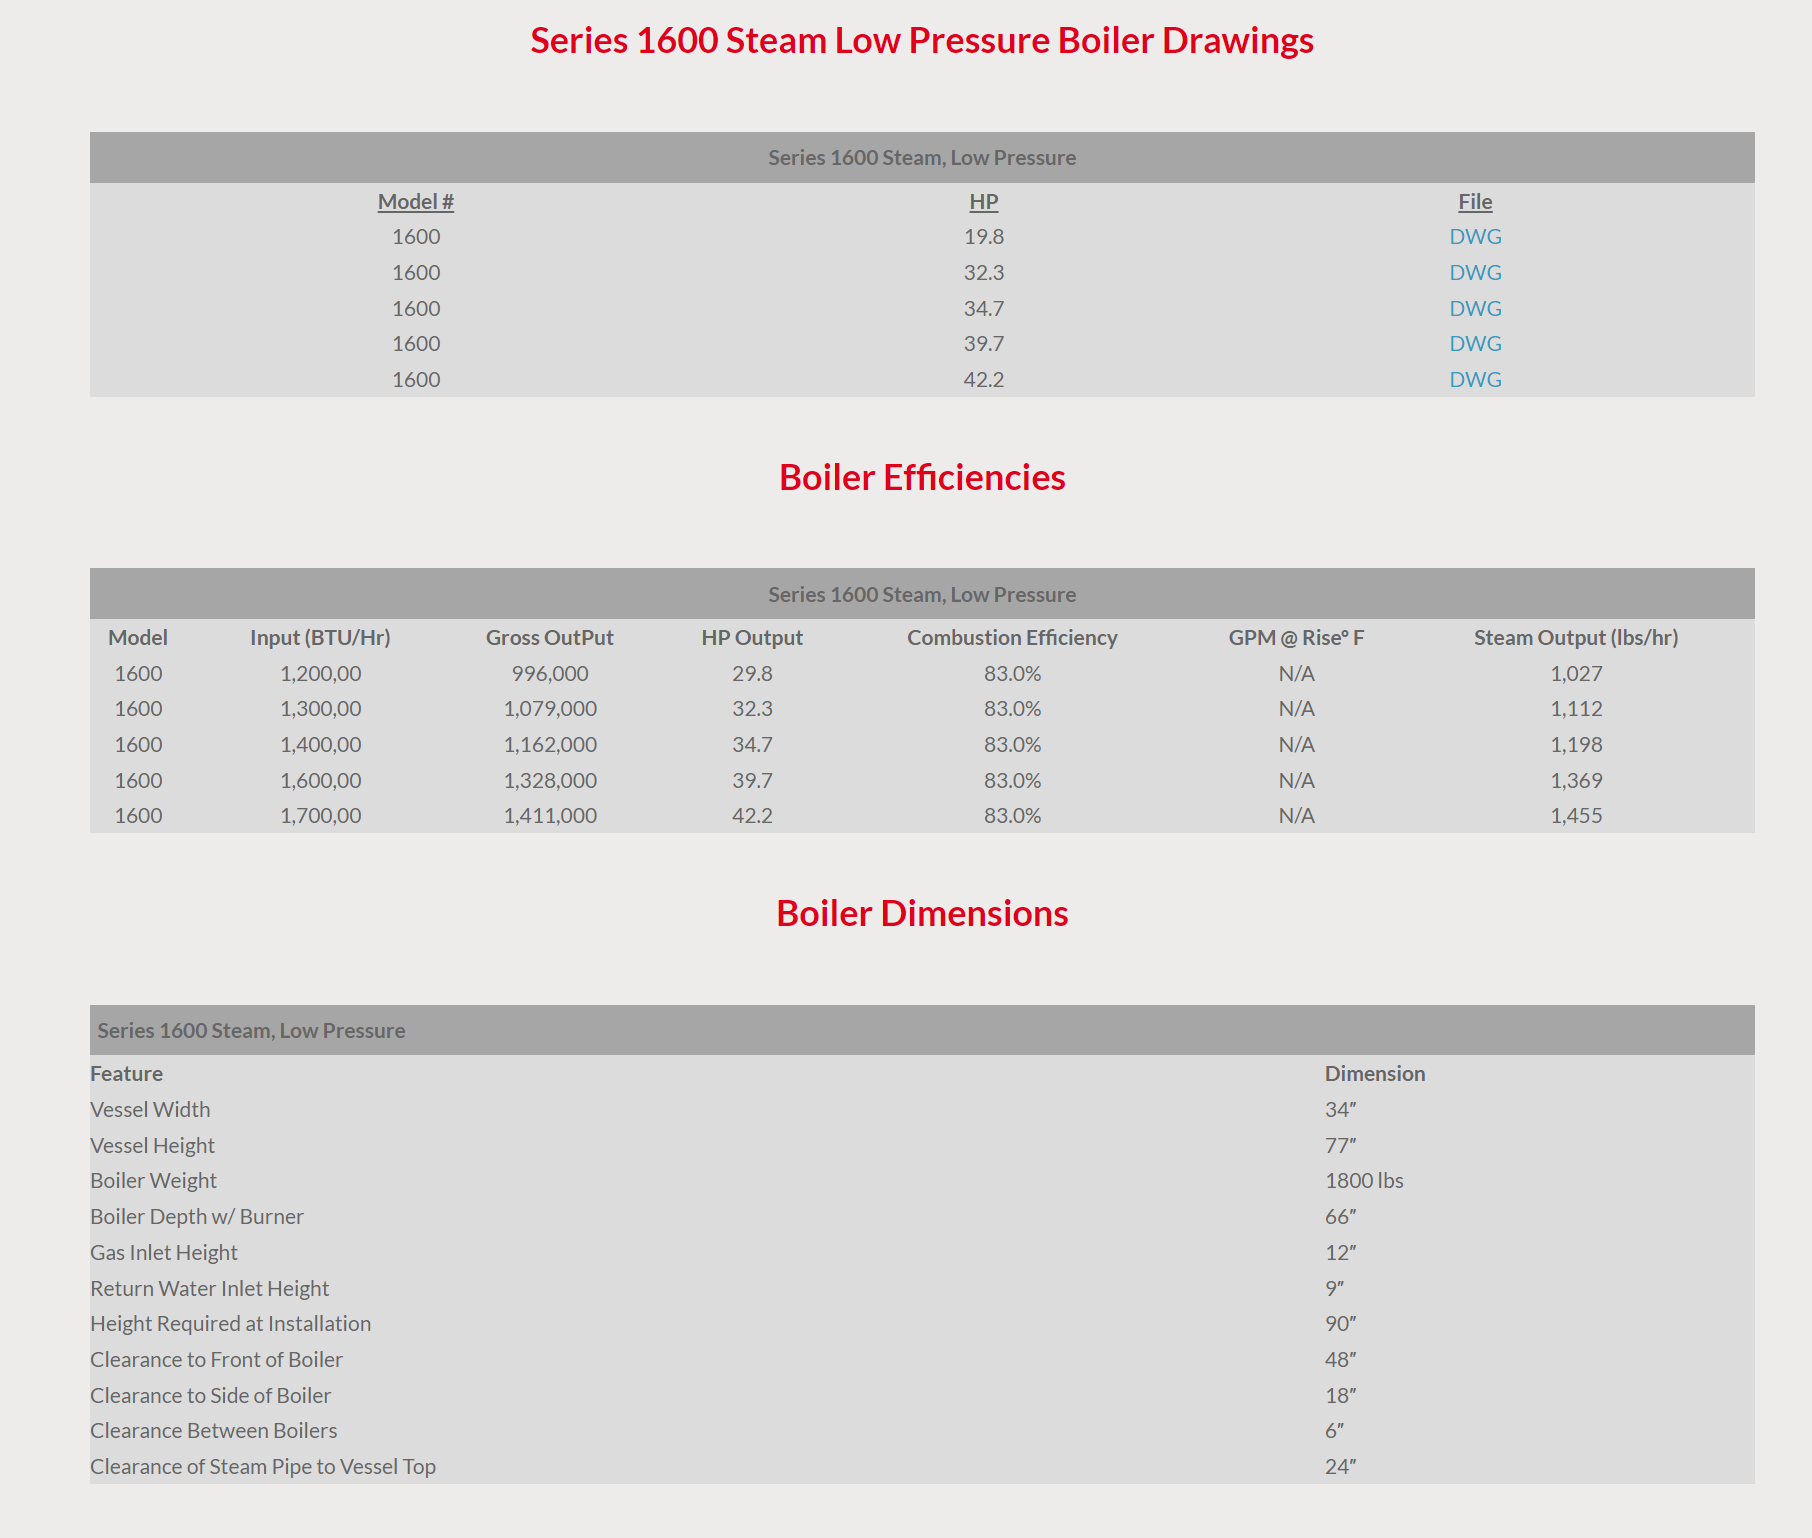This screenshot has width=1812, height=1538.
Task: Click the steam output value 1,455
Action: [1576, 816]
